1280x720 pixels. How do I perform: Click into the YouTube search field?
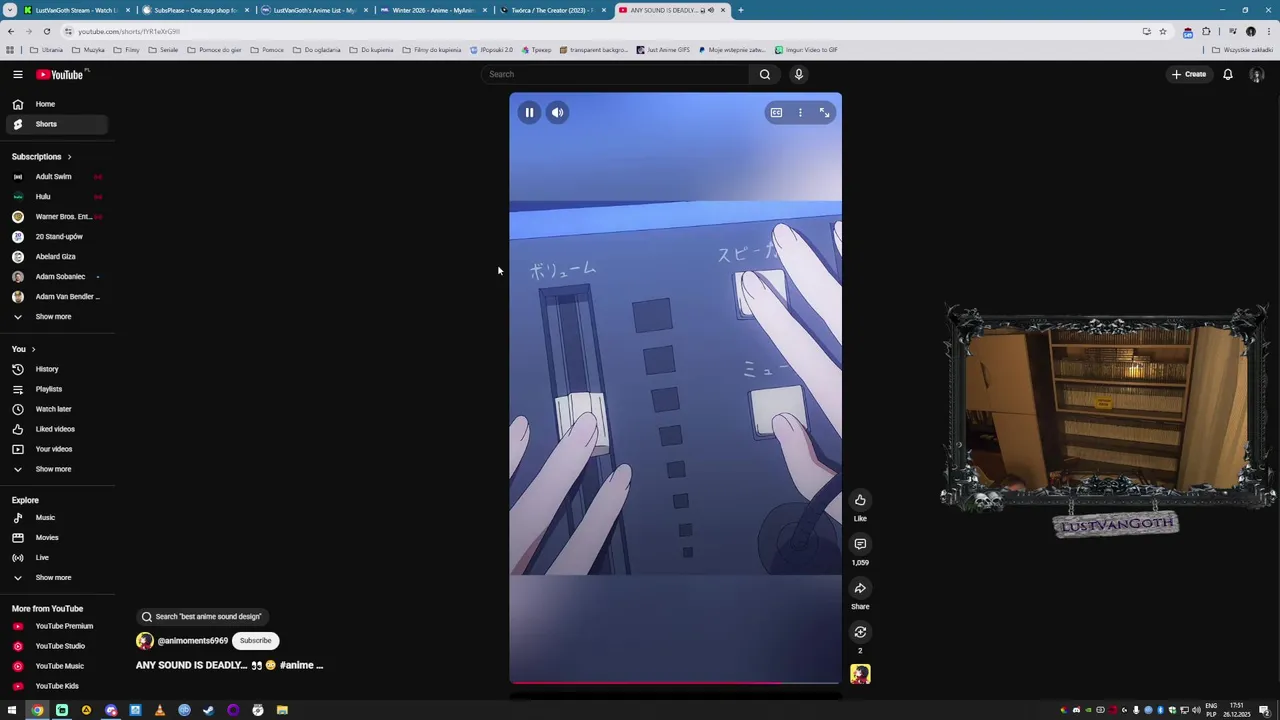(616, 74)
